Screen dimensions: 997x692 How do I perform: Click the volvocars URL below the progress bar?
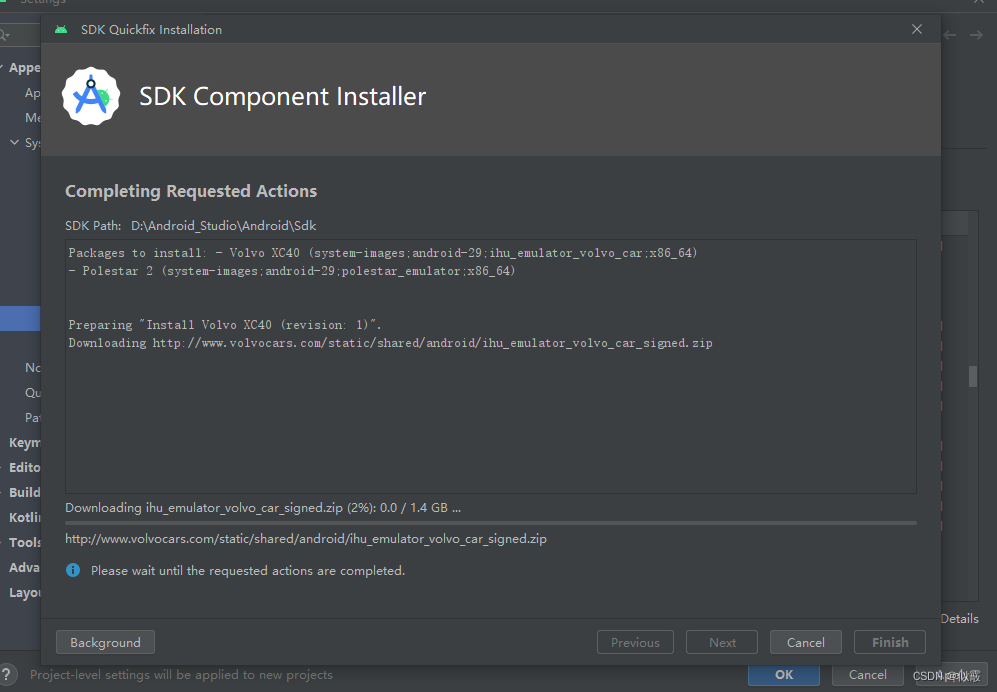[x=306, y=539]
